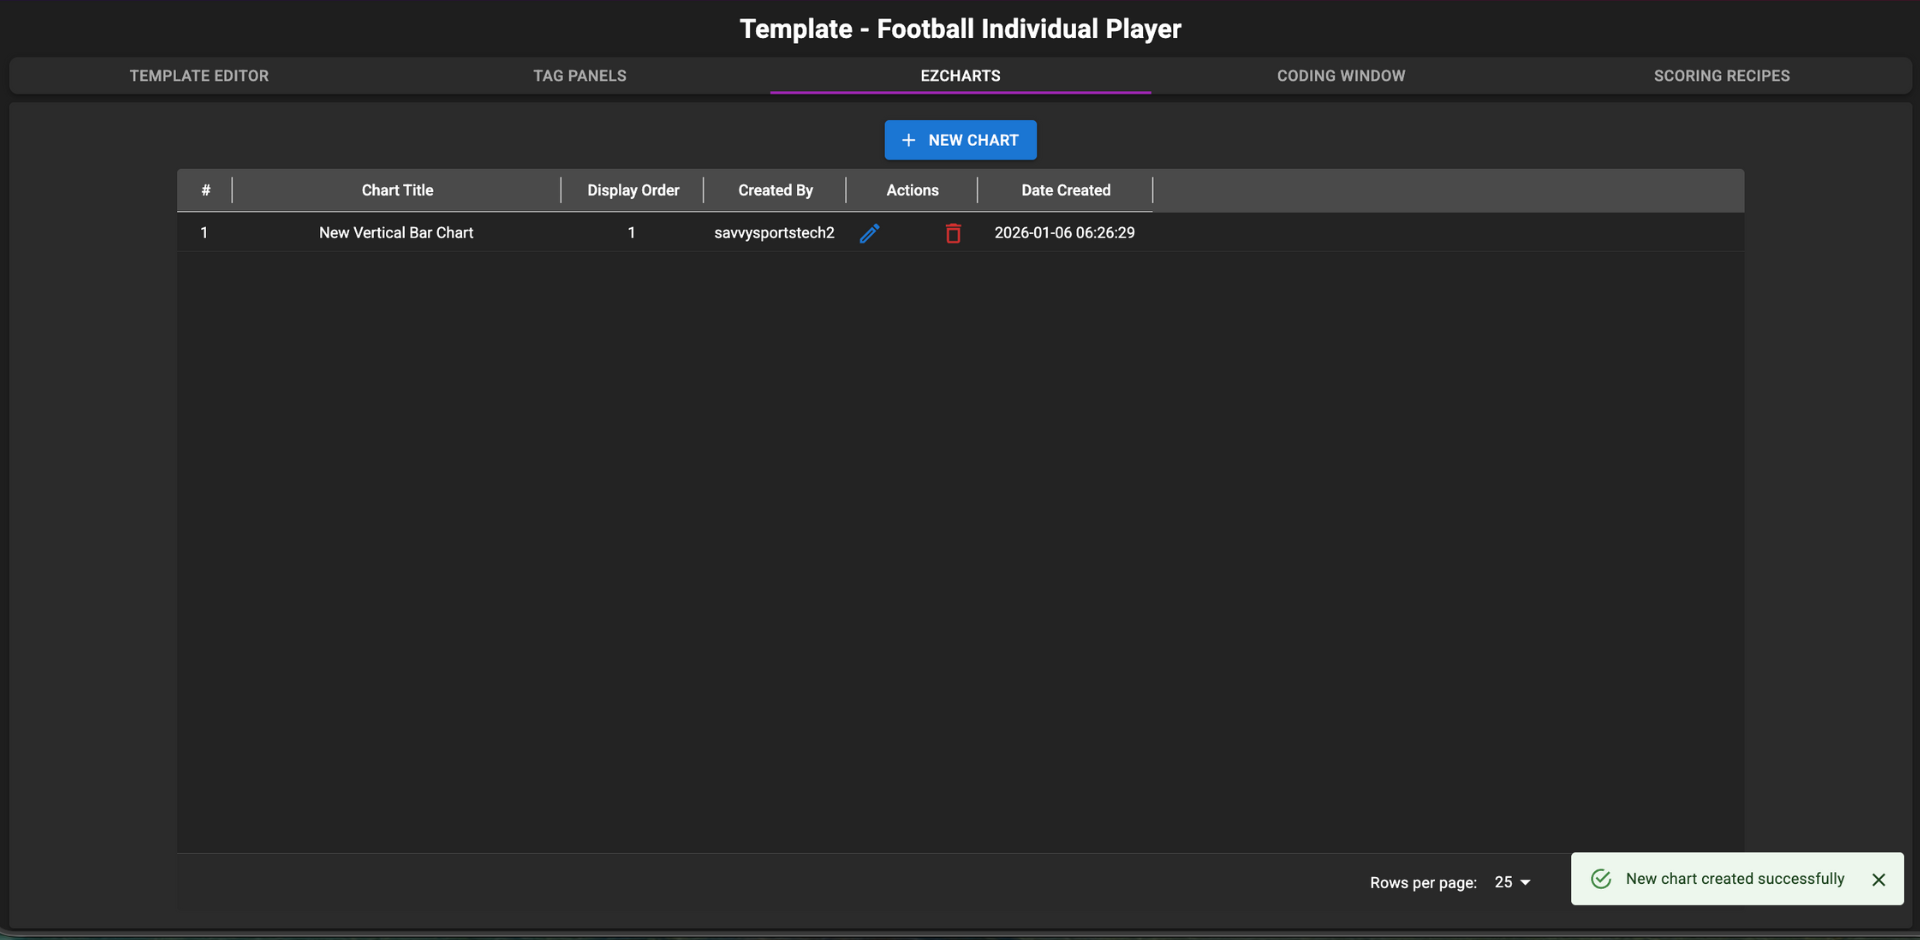Image resolution: width=1920 pixels, height=940 pixels.
Task: Dismiss the chart created success notification
Action: (x=1878, y=880)
